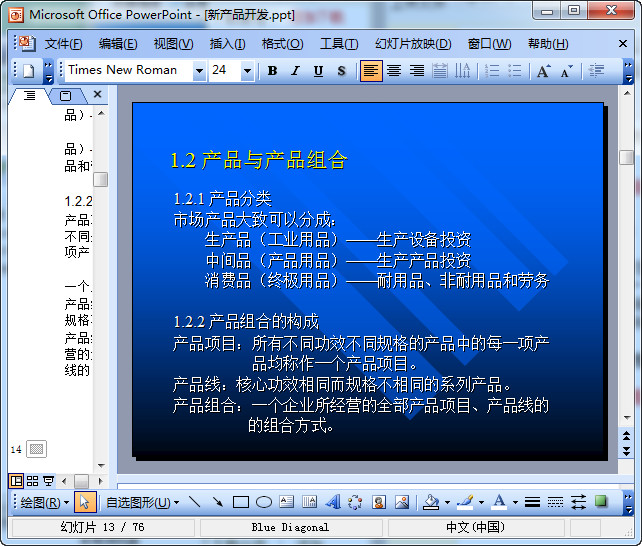Open the 插入(I) menu
The image size is (642, 546).
pos(227,44)
